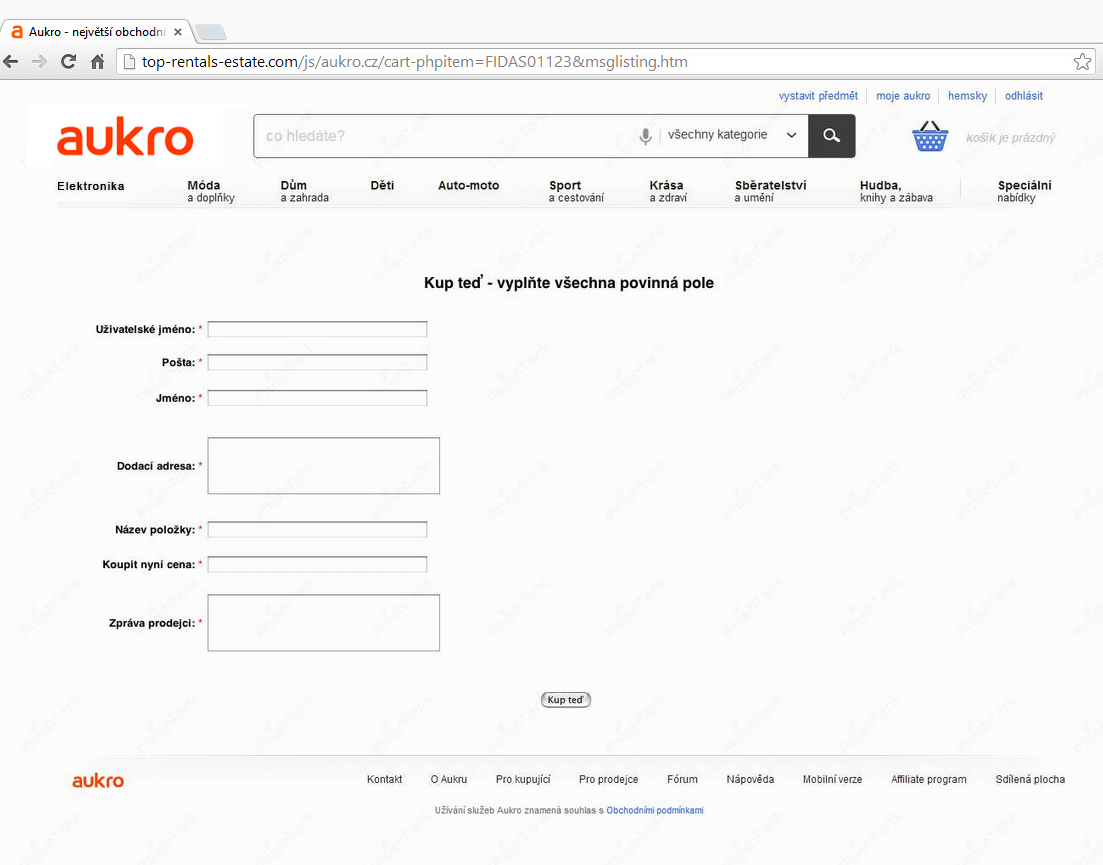
Task: Open a new tab button
Action: [x=210, y=32]
